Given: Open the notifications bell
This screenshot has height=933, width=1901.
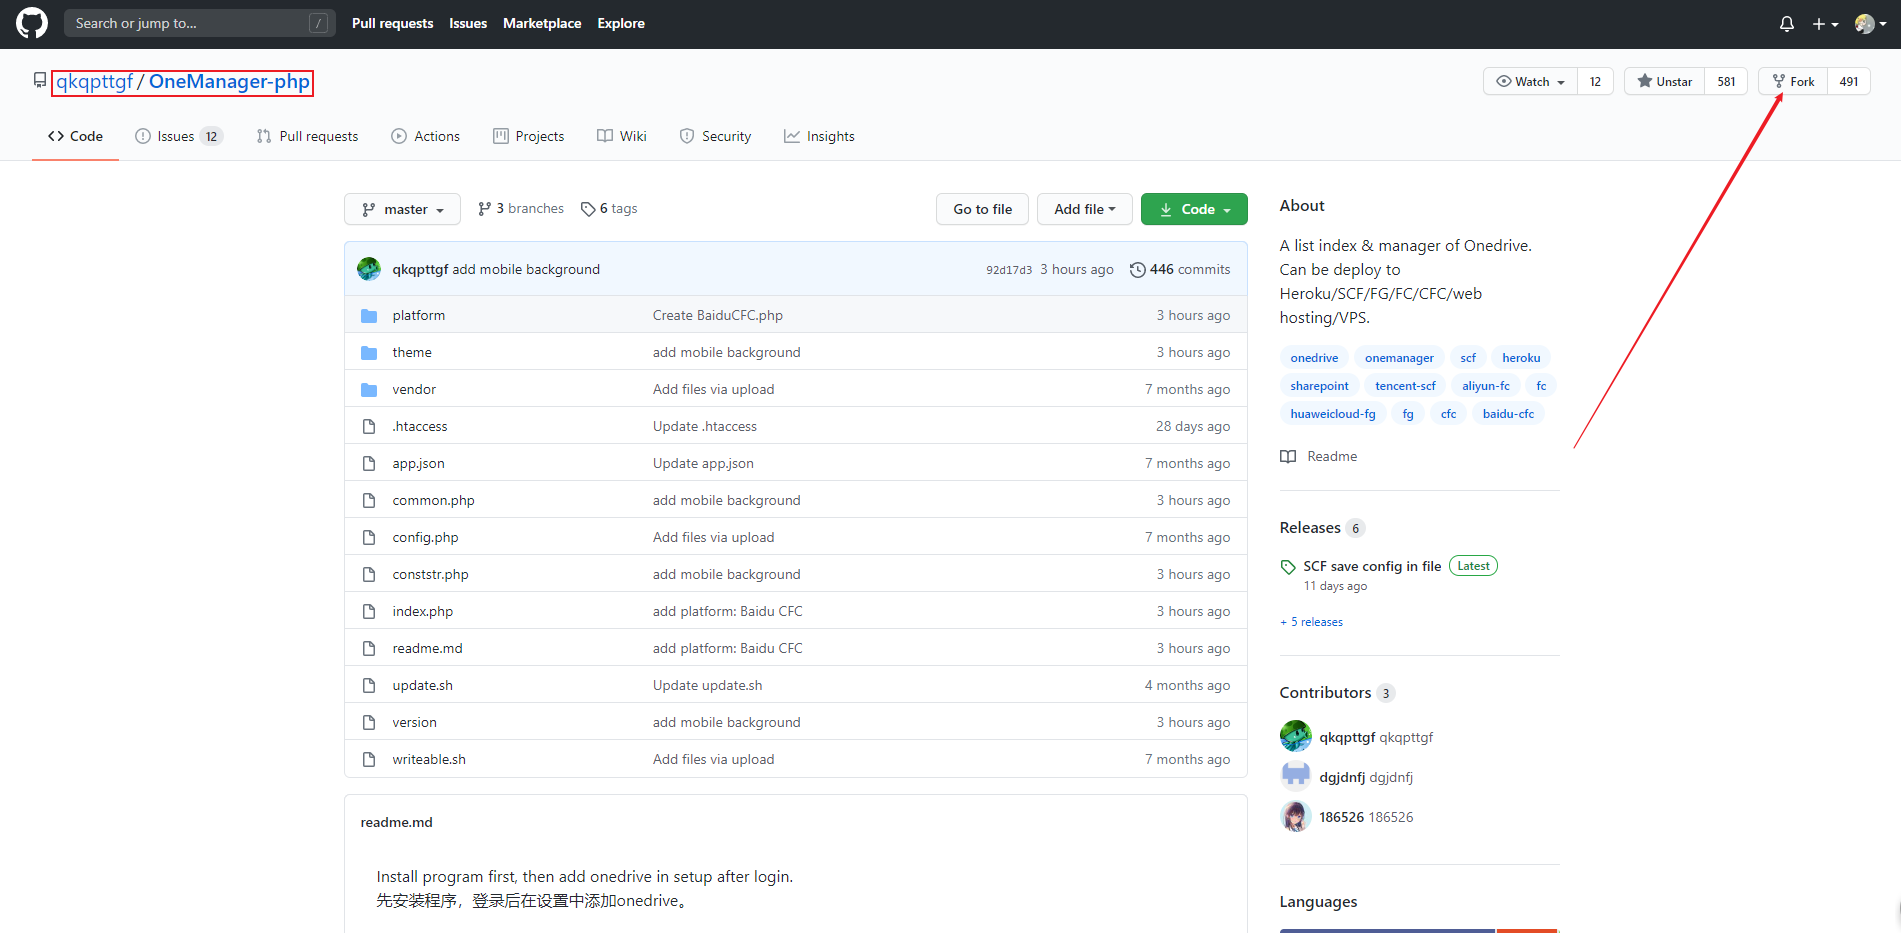Looking at the screenshot, I should click(x=1787, y=24).
